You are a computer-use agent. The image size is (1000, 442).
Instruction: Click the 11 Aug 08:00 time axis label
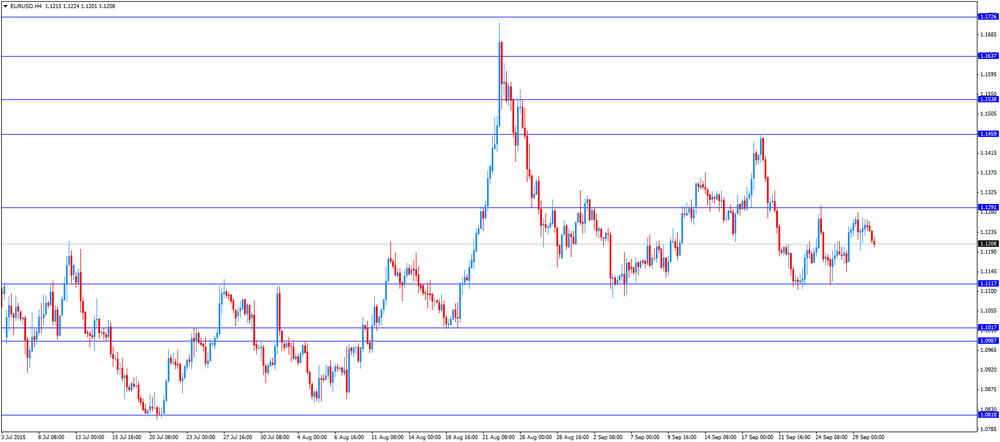[386, 438]
